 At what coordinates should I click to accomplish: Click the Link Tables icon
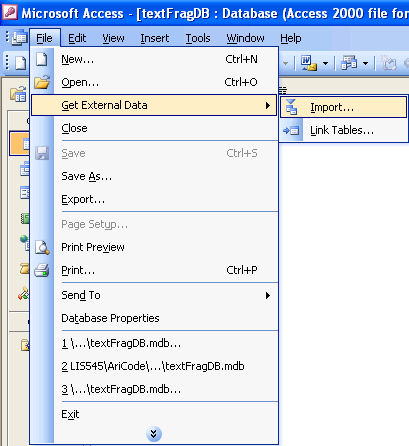pyautogui.click(x=291, y=130)
